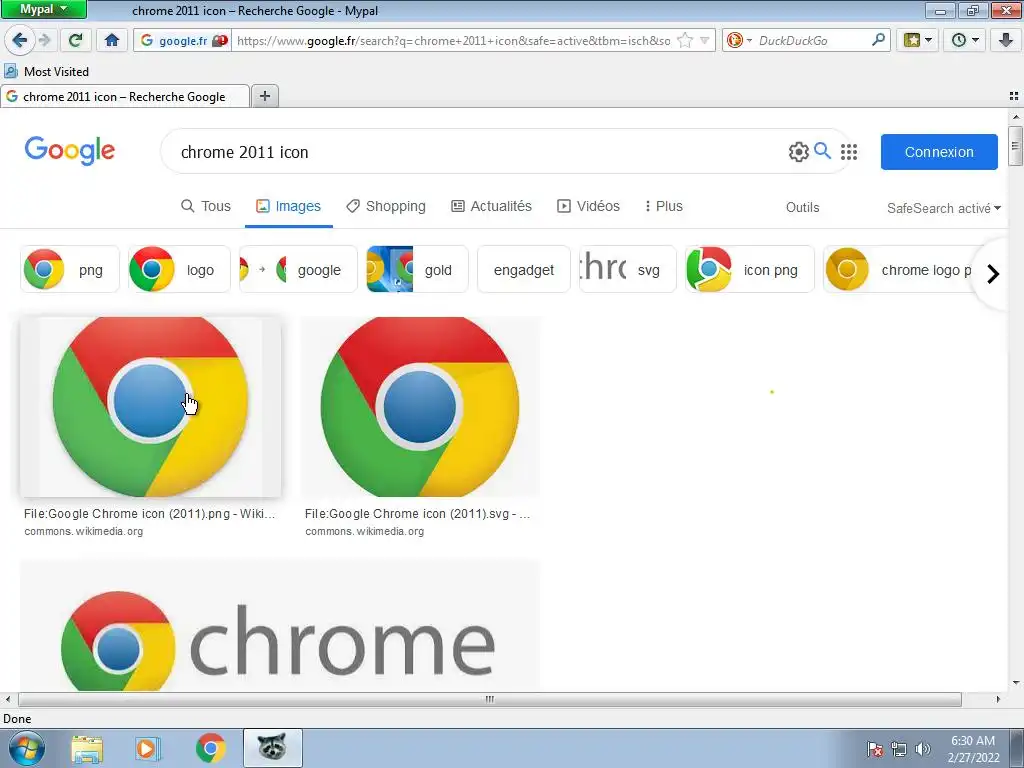Open DuckDuckGo search engine selector
1024x768 pixels.
[739, 40]
